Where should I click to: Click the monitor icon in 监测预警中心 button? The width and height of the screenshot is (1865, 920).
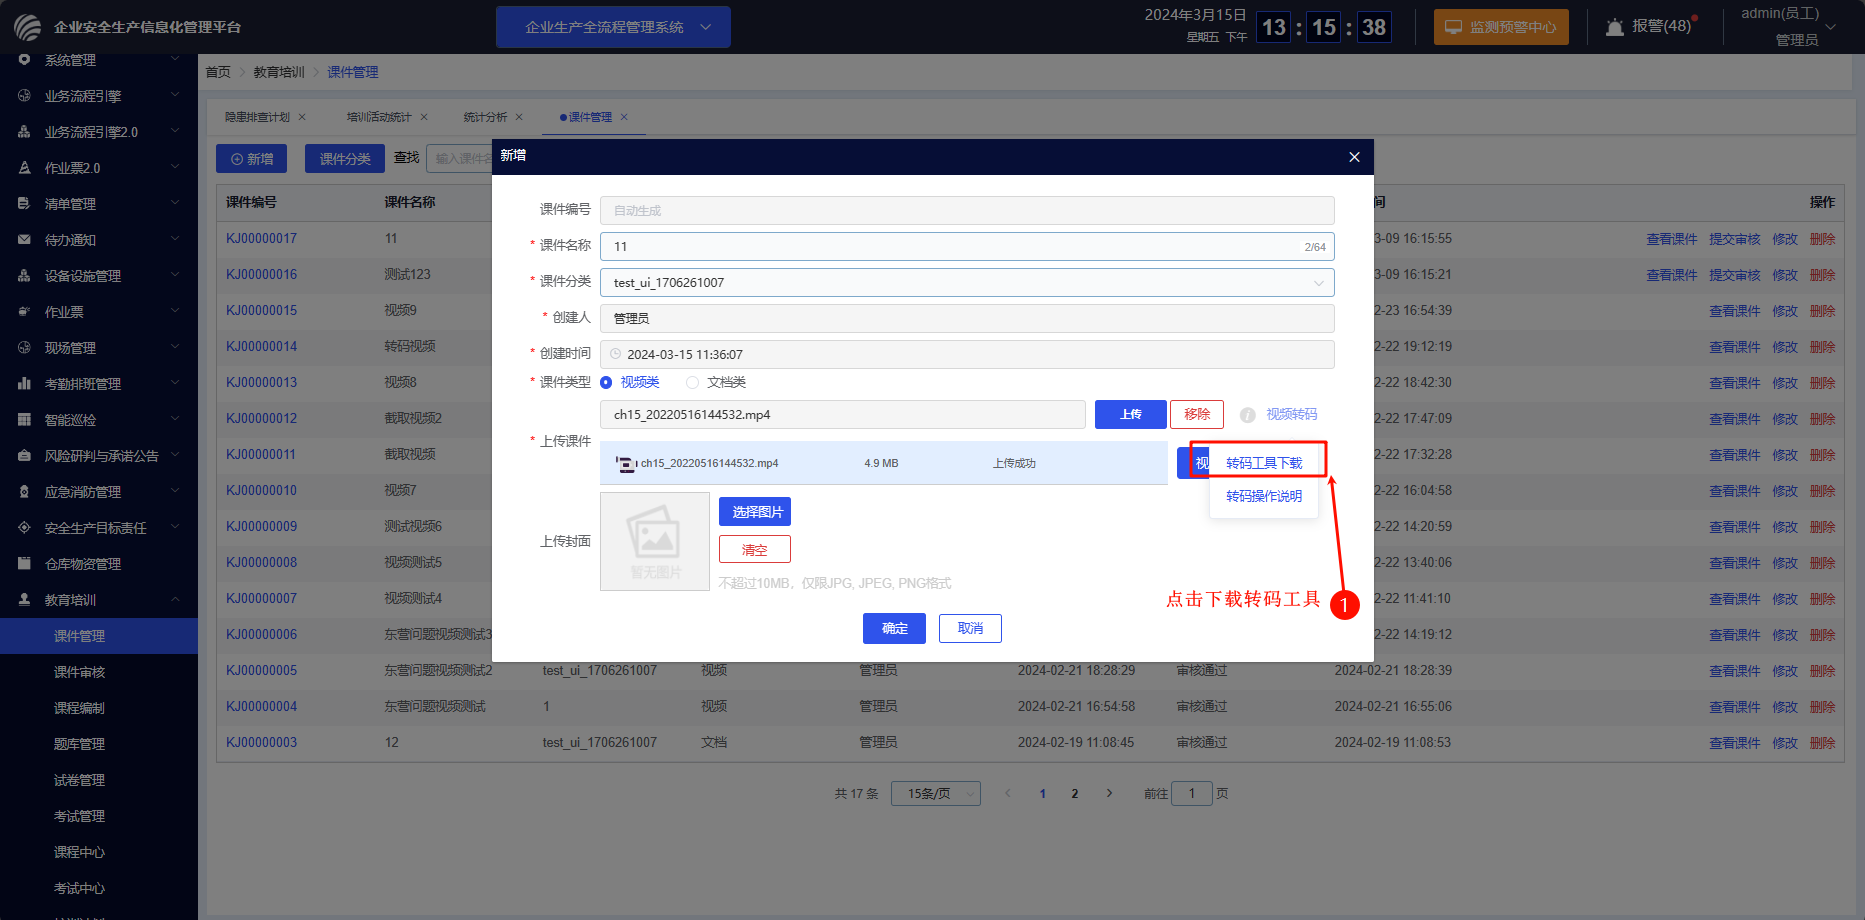1453,27
